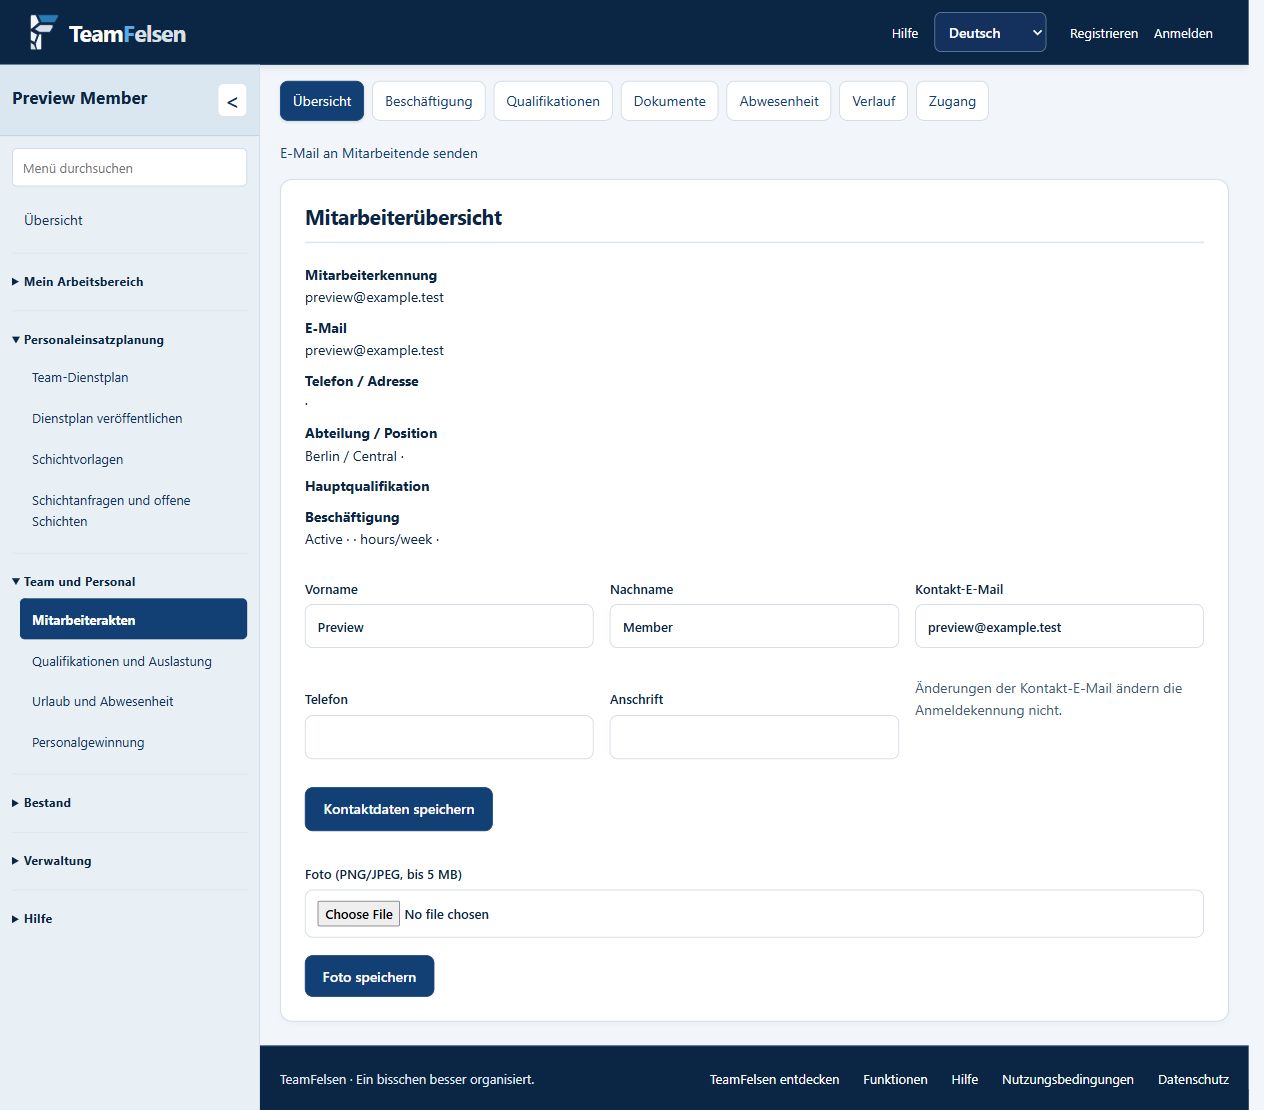The height and width of the screenshot is (1110, 1264).
Task: Click the Foto speichern button
Action: (369, 977)
